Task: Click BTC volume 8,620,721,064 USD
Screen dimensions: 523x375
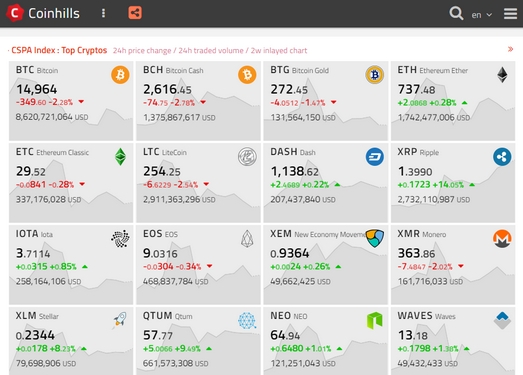Action: [52, 117]
